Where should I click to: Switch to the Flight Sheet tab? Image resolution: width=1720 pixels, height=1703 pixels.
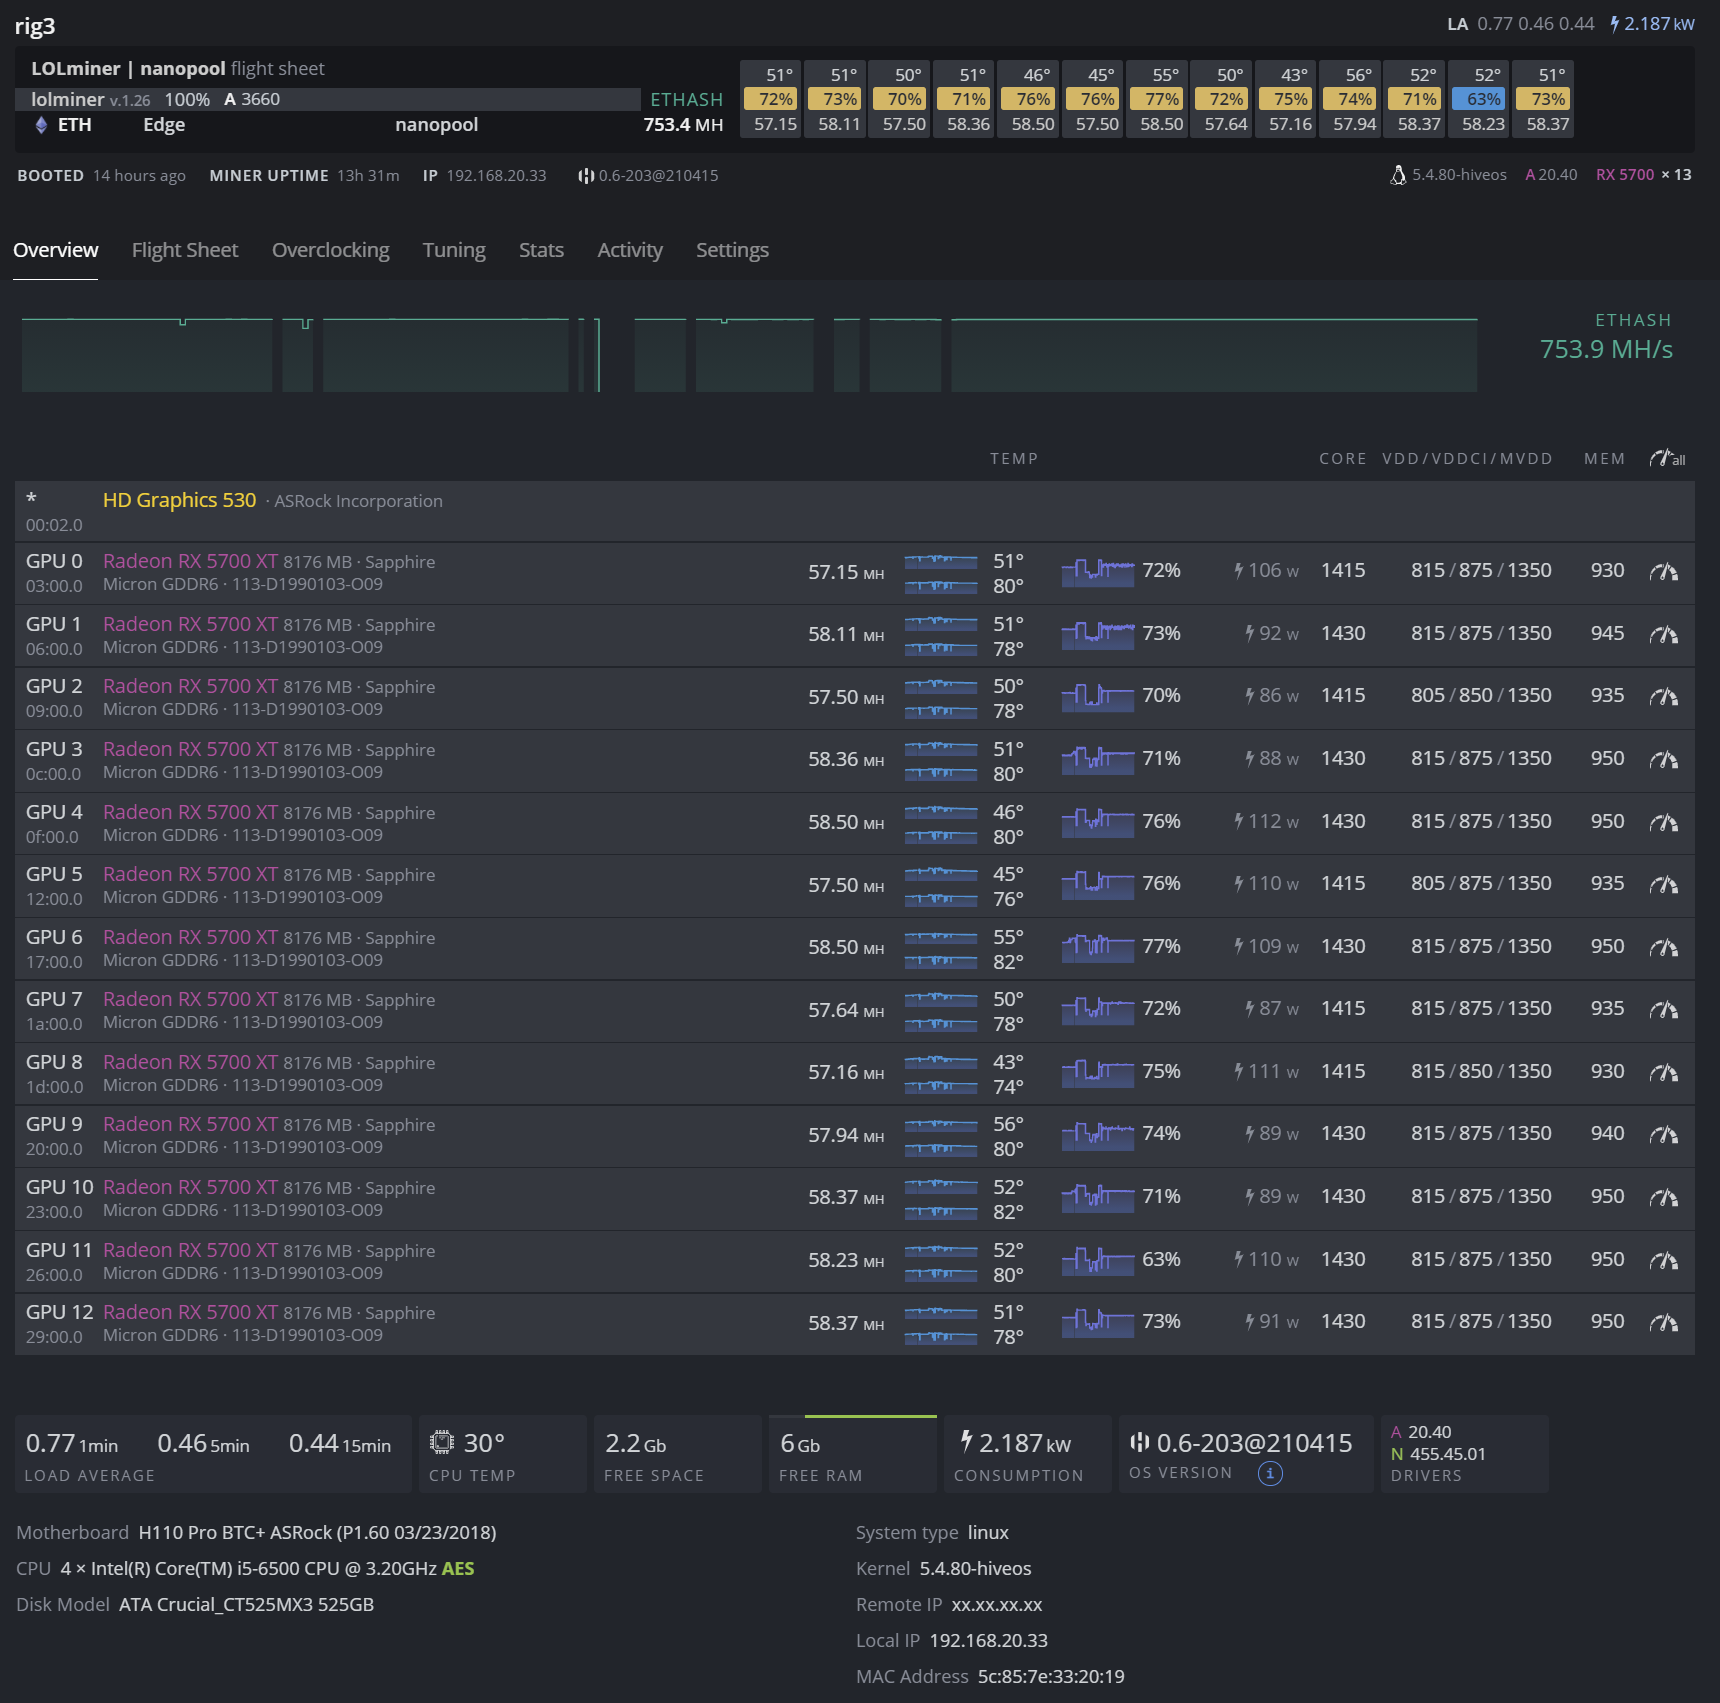[x=185, y=250]
